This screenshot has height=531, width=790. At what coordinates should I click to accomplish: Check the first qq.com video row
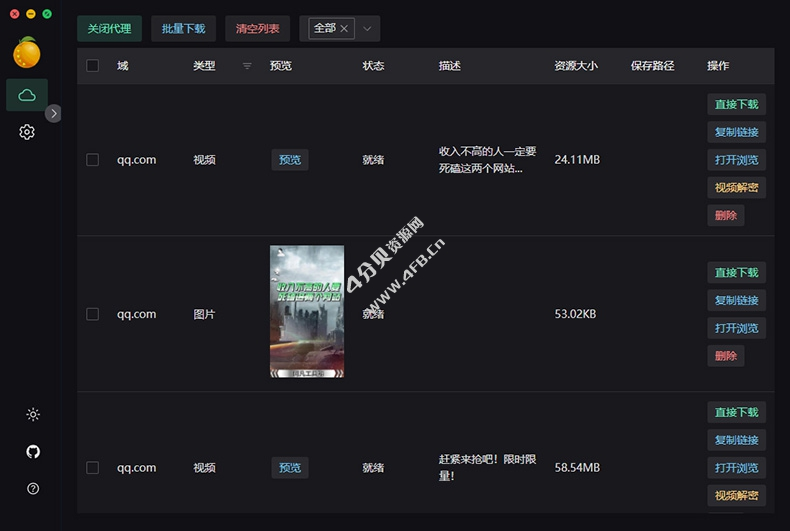pos(93,160)
